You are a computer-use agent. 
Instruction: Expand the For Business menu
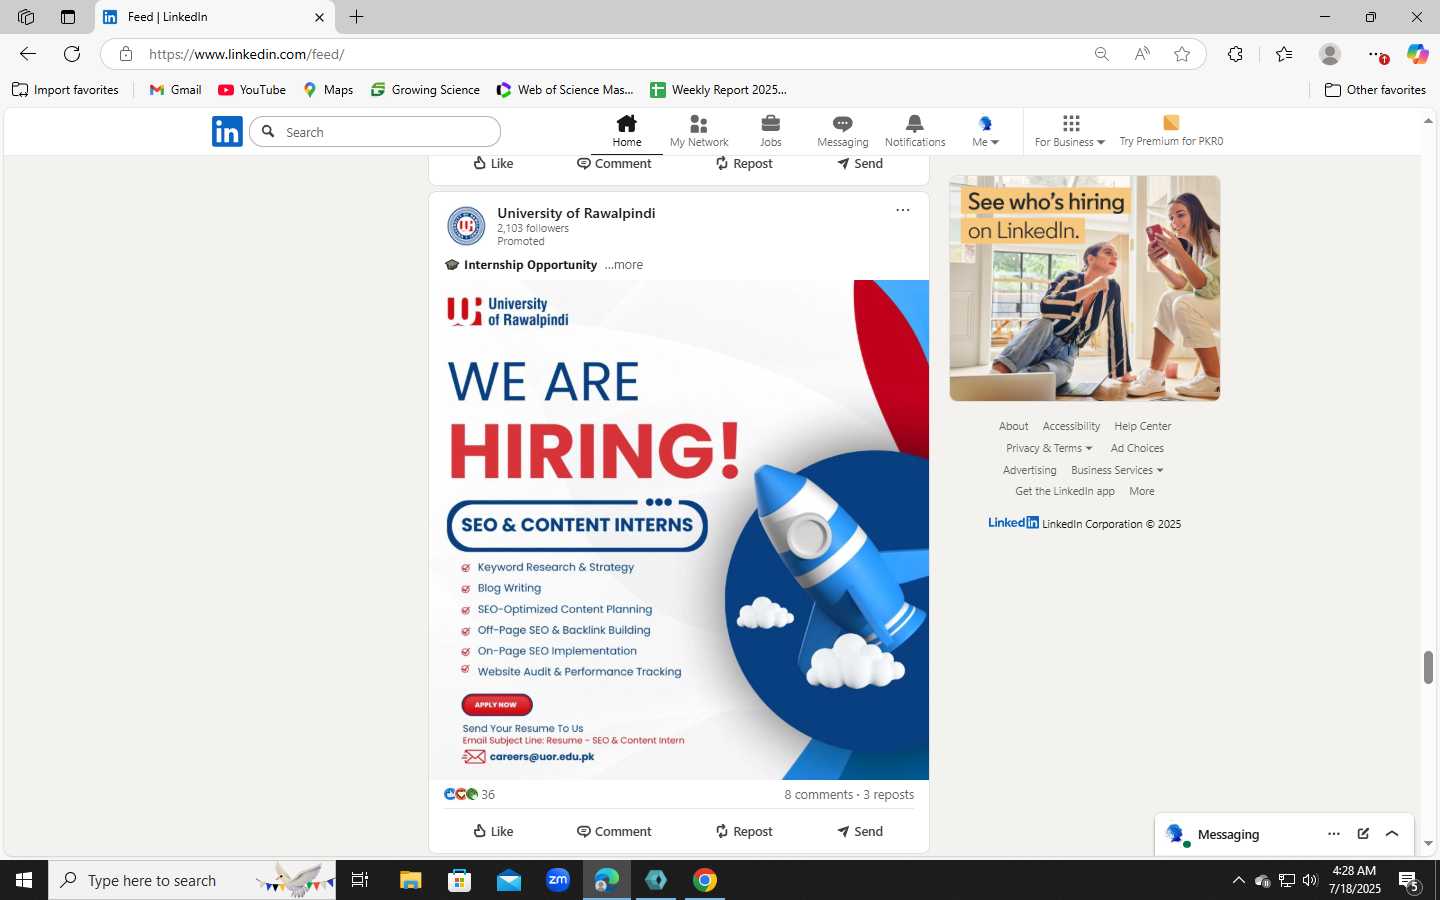coord(1070,131)
